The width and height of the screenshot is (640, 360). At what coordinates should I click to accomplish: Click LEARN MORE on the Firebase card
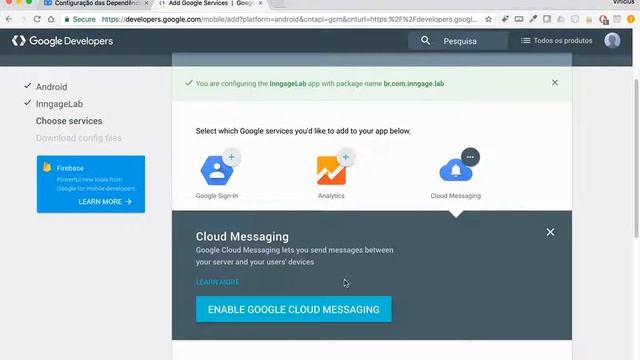coord(105,202)
